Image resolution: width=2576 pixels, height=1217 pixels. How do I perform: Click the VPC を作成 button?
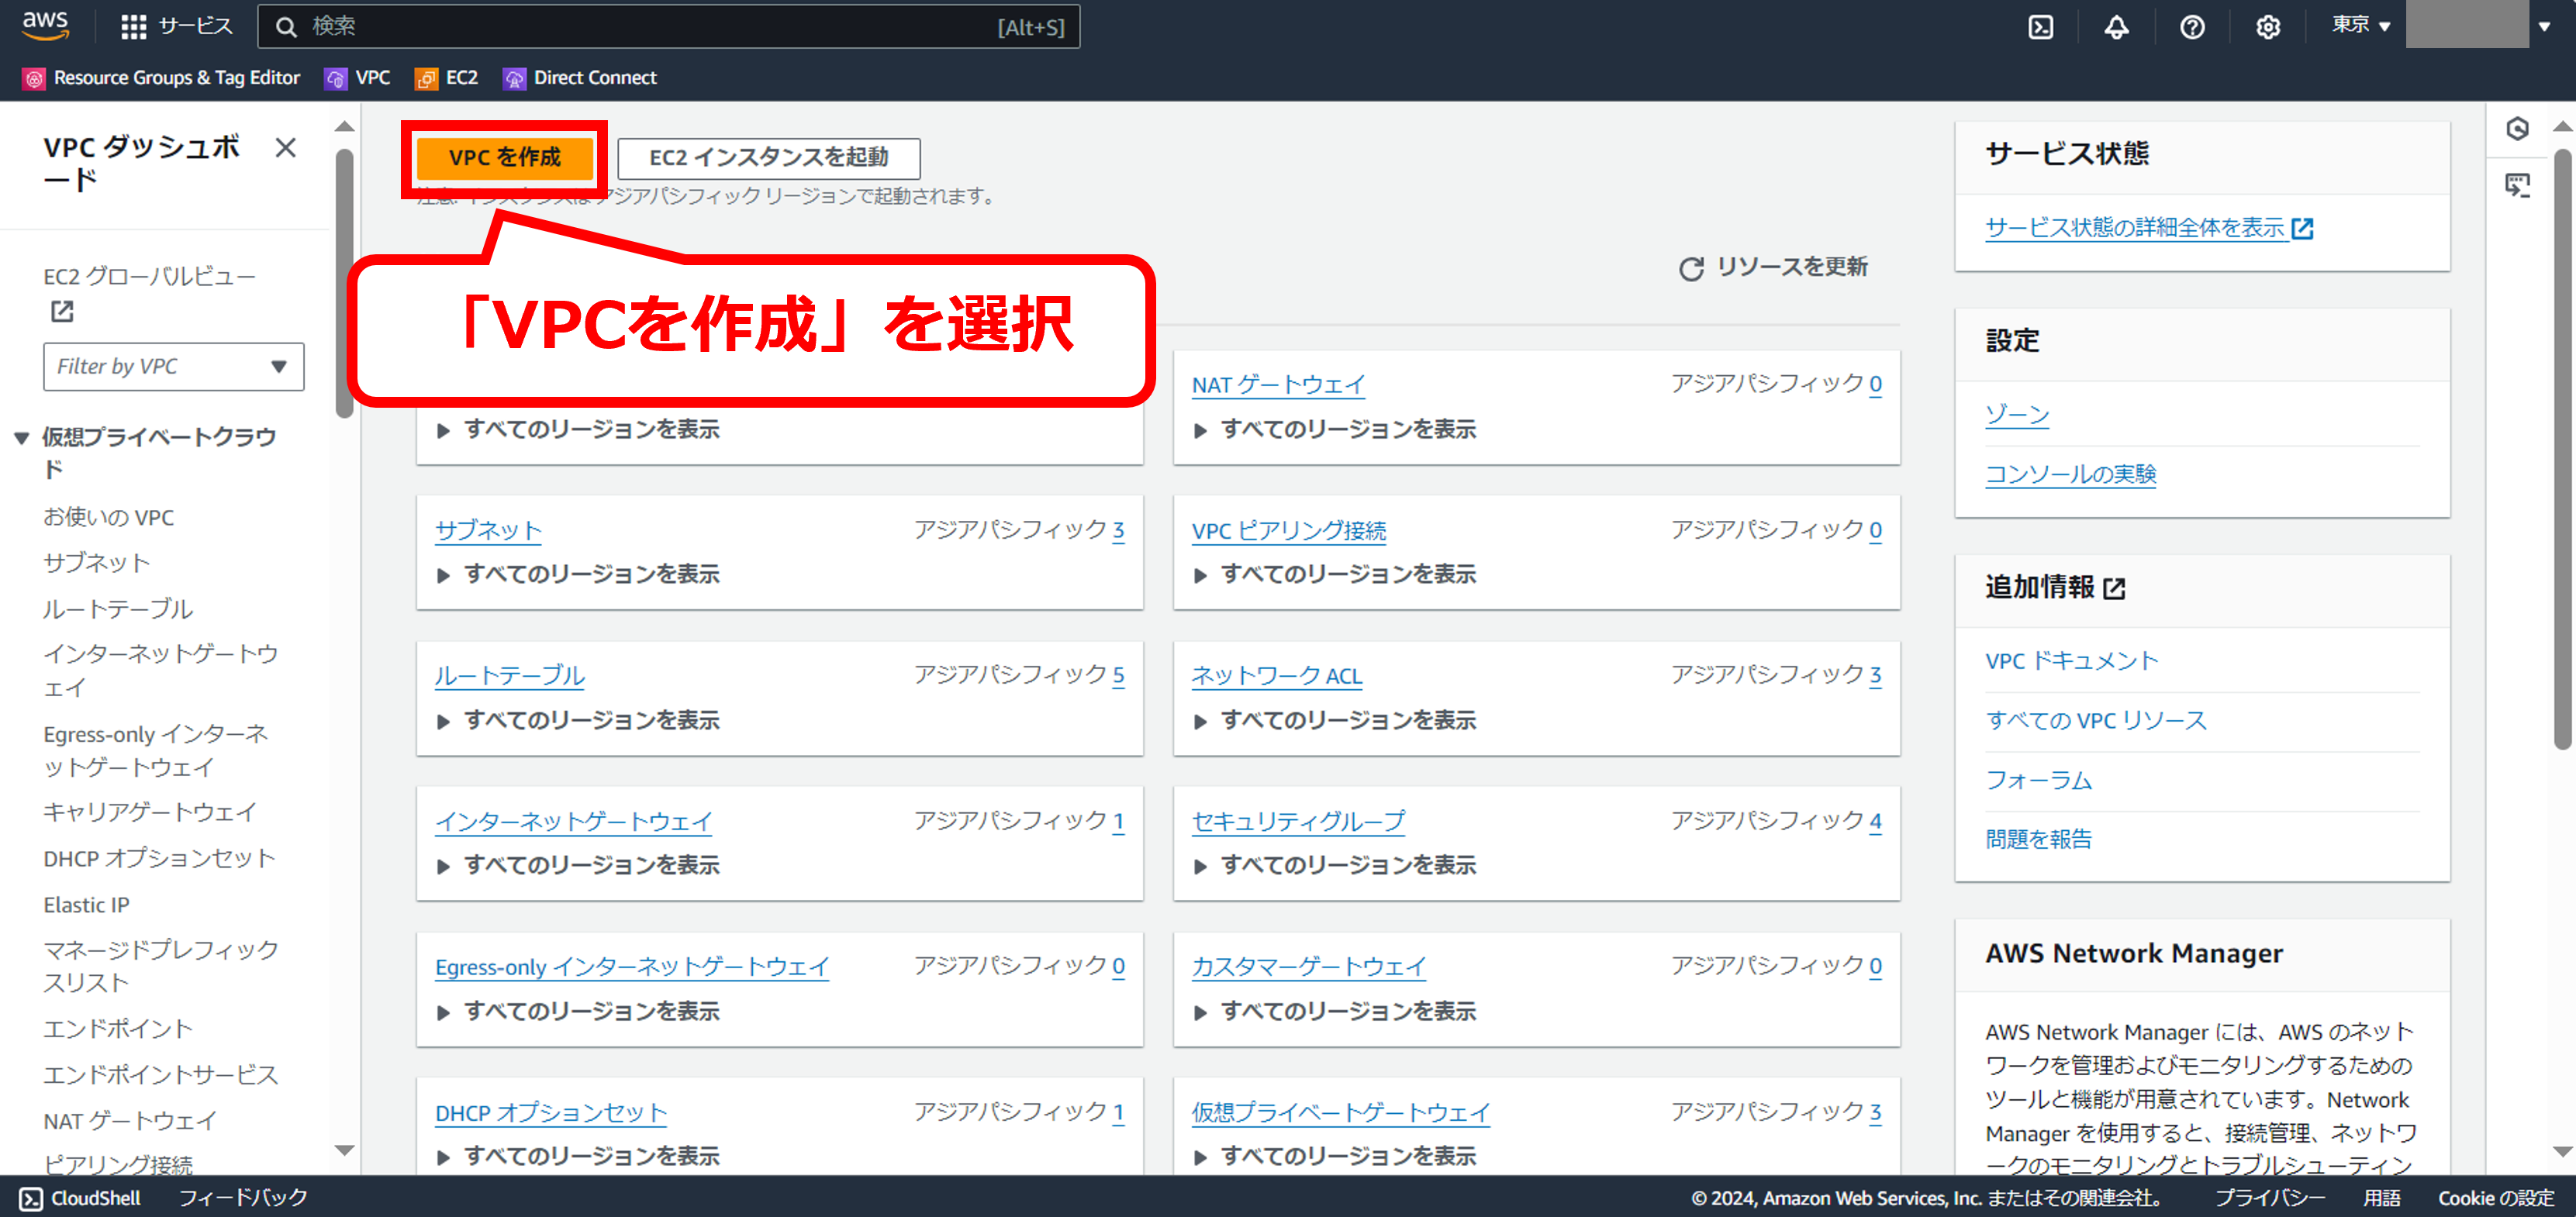pos(504,157)
